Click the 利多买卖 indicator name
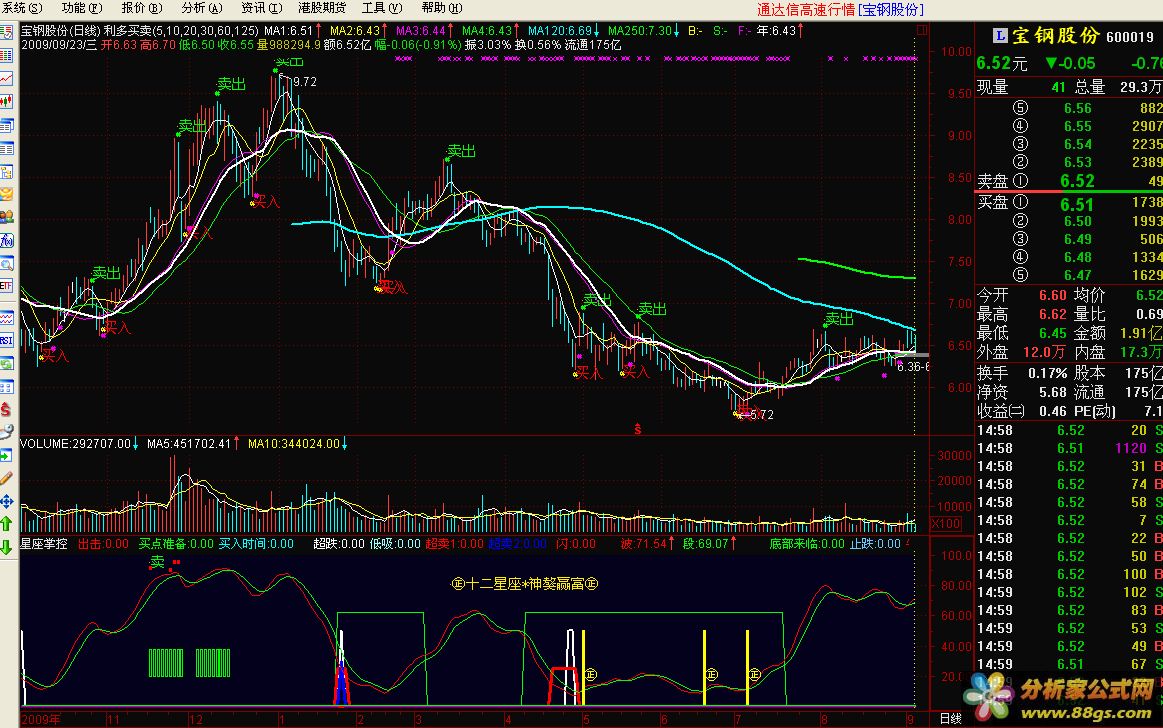The height and width of the screenshot is (728, 1163). (128, 30)
